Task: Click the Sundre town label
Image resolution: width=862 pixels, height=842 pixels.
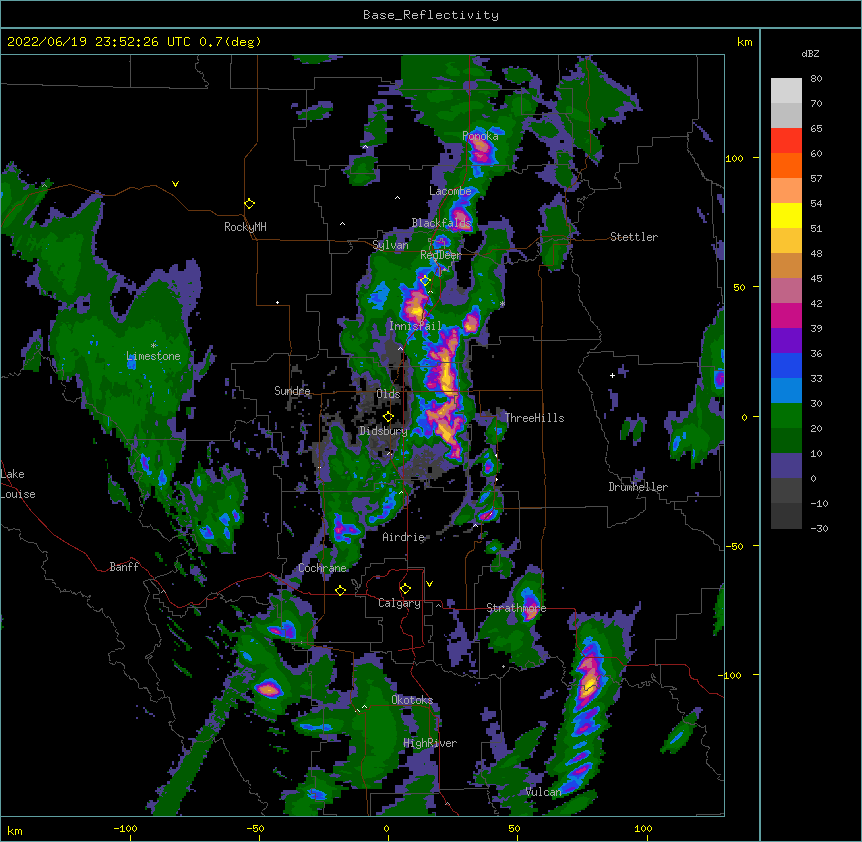Action: click(x=292, y=391)
